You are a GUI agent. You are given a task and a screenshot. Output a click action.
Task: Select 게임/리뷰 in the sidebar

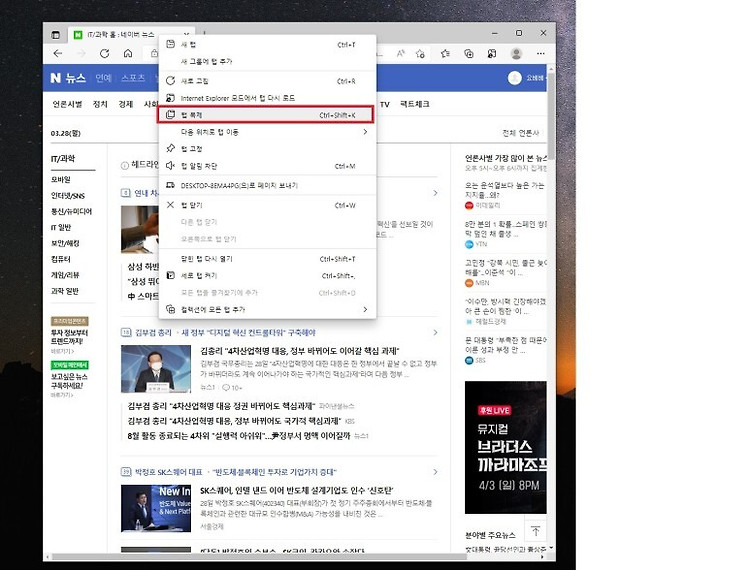[65, 275]
